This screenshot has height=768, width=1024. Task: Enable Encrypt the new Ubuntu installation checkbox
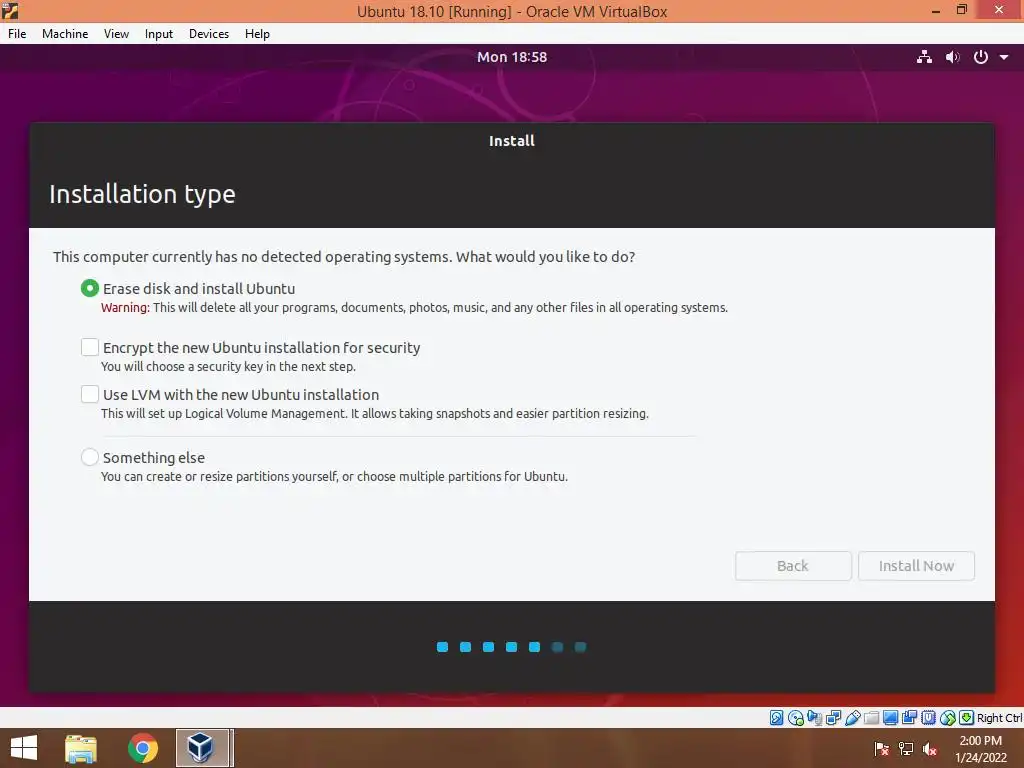pos(89,347)
